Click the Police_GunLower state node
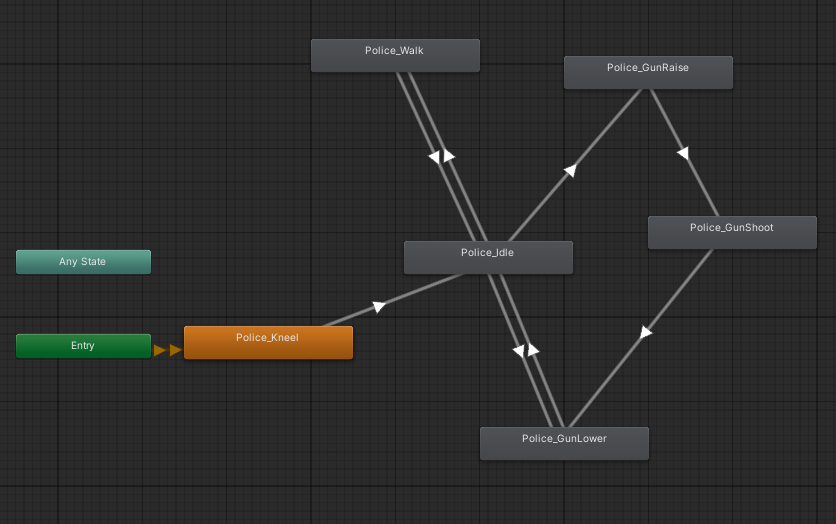Screen dimensions: 836x524 coord(564,443)
